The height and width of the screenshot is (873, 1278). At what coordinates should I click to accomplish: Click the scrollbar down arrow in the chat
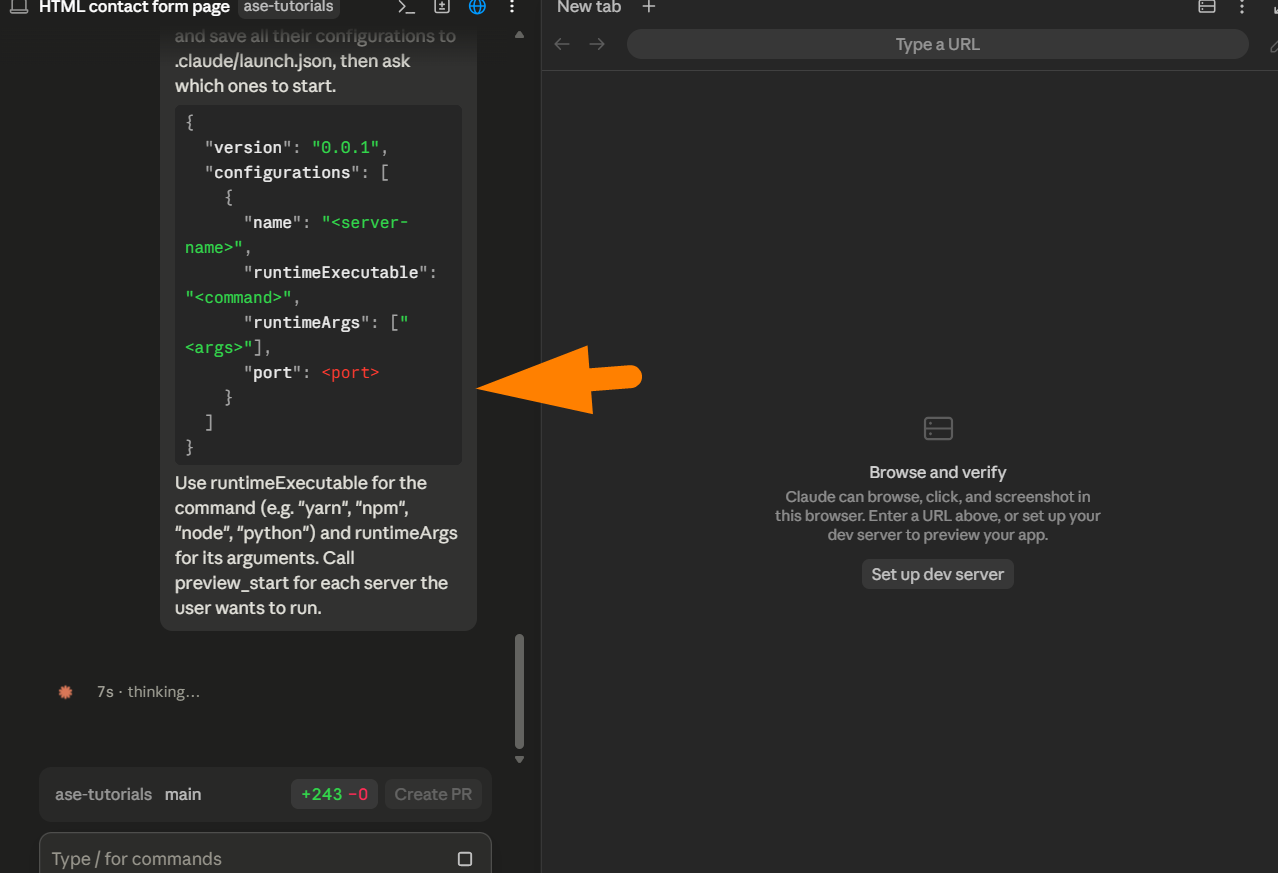tap(519, 760)
